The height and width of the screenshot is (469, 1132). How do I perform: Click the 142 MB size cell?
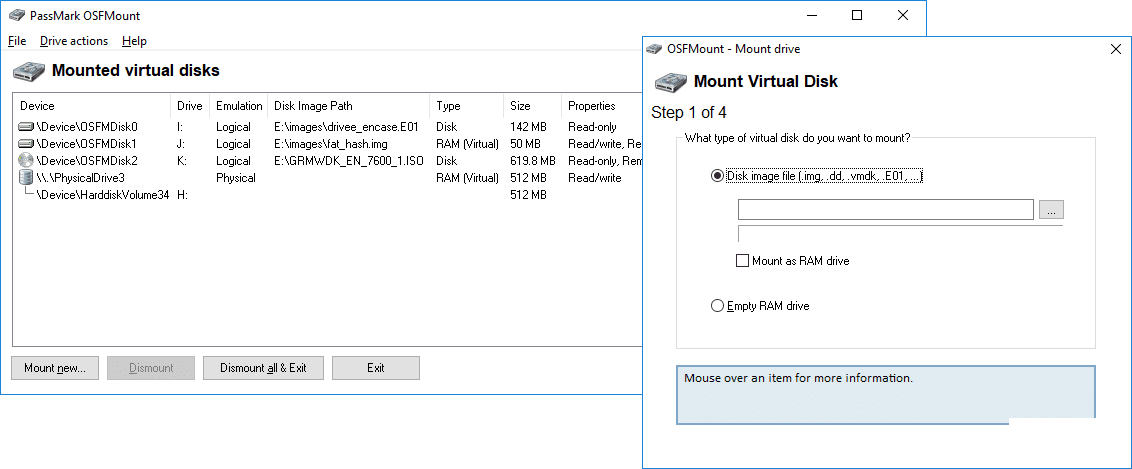tap(529, 127)
